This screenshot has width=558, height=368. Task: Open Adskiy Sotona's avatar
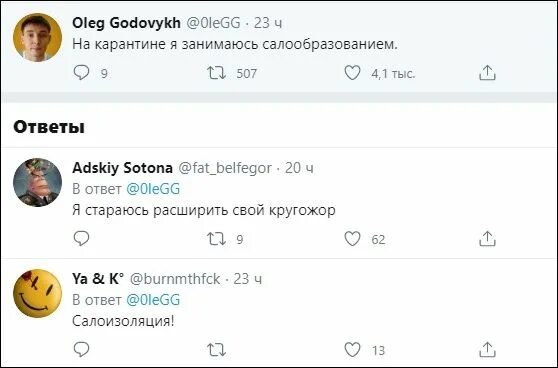pos(37,183)
